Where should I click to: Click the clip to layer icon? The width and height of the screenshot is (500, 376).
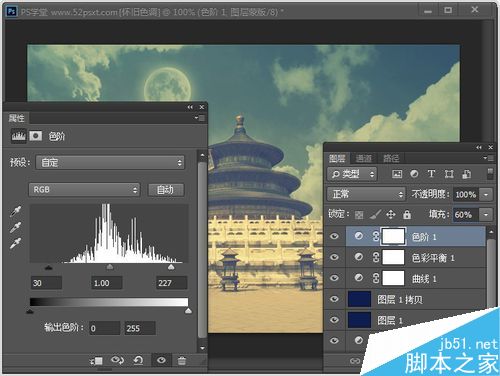[96, 361]
